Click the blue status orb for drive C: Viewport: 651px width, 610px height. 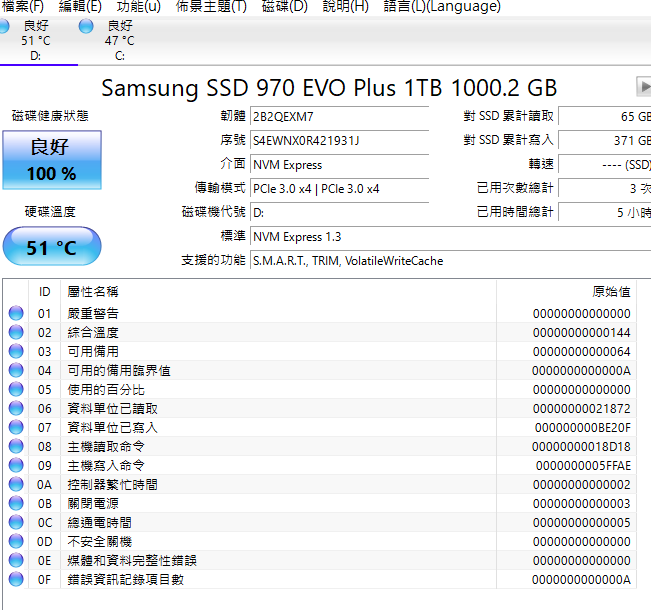click(86, 27)
